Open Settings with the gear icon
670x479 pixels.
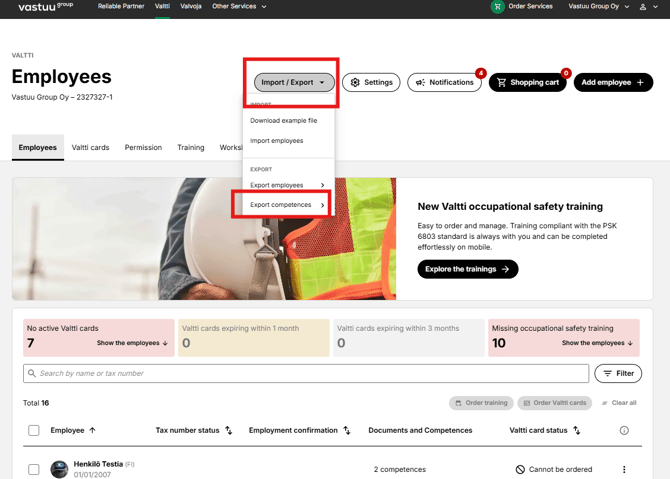371,82
